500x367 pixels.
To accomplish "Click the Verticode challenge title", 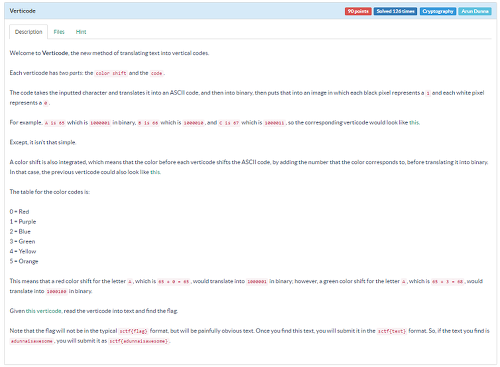I will [x=22, y=11].
